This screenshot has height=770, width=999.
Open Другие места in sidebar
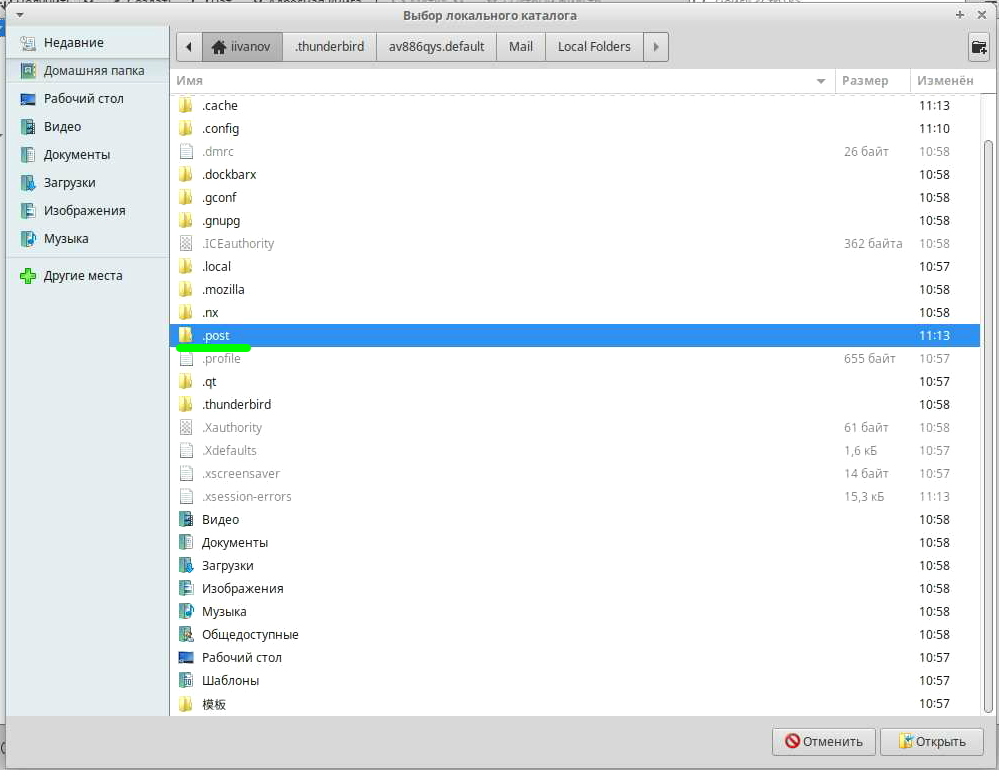pos(87,276)
